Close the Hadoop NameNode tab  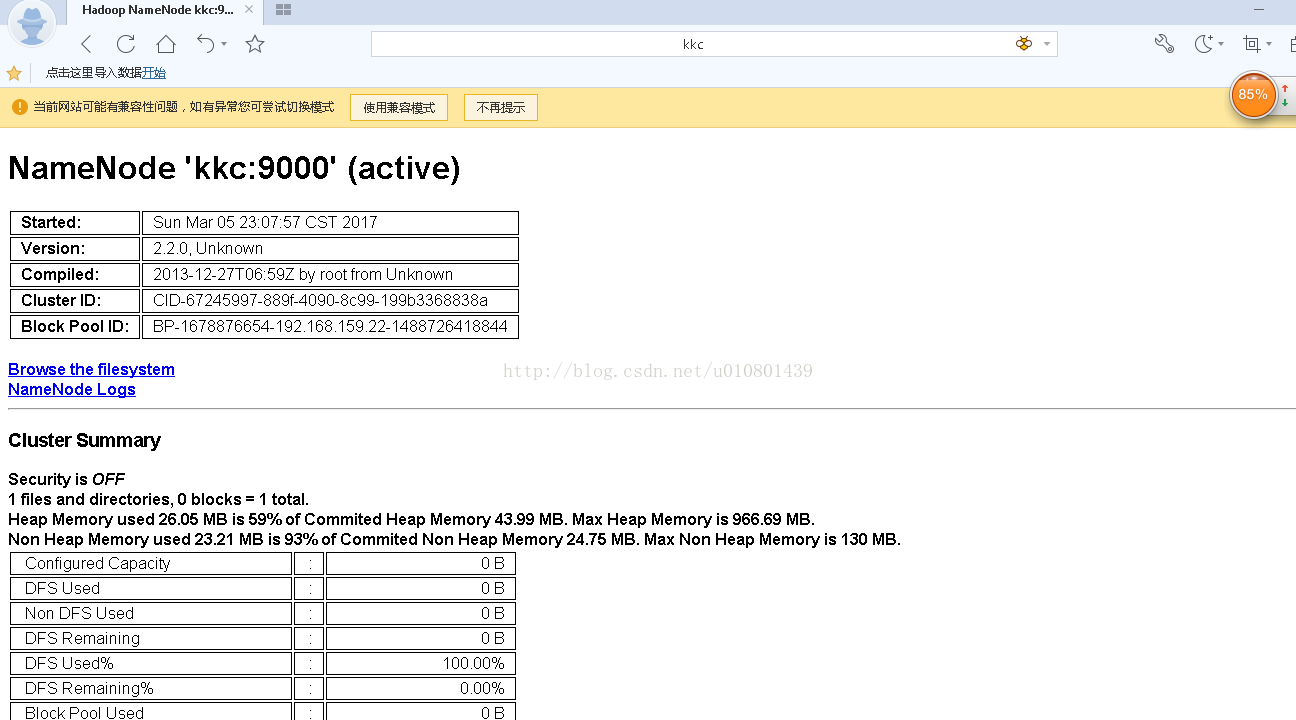(248, 10)
